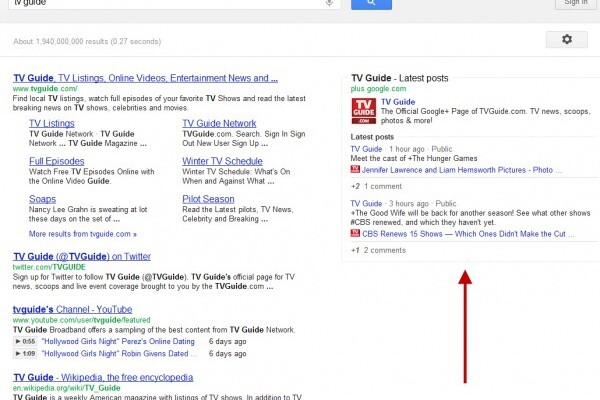
Task: Click the icon beside CBS Renews 15 Shows
Action: (355, 233)
